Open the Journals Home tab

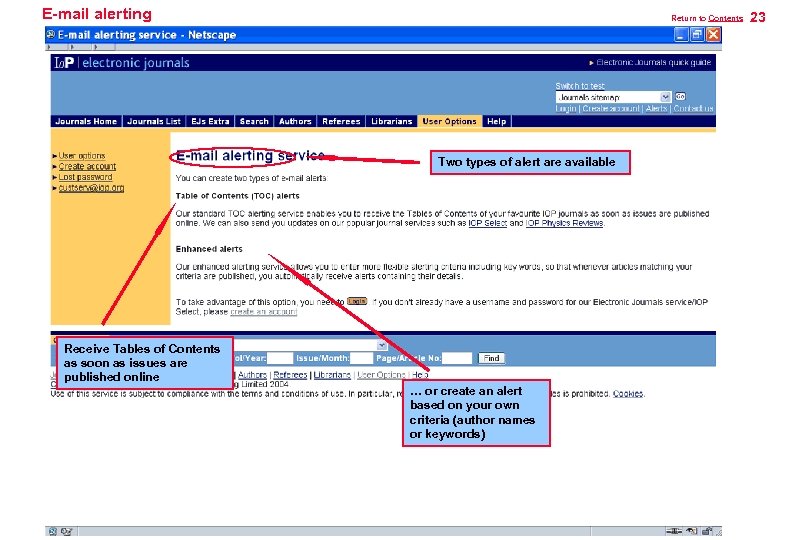pos(86,122)
